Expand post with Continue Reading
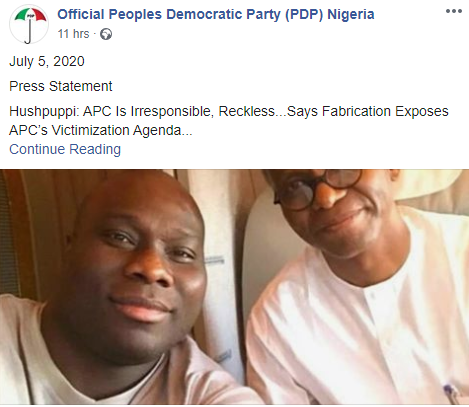Screen dimensions: 469x407 coord(65,149)
